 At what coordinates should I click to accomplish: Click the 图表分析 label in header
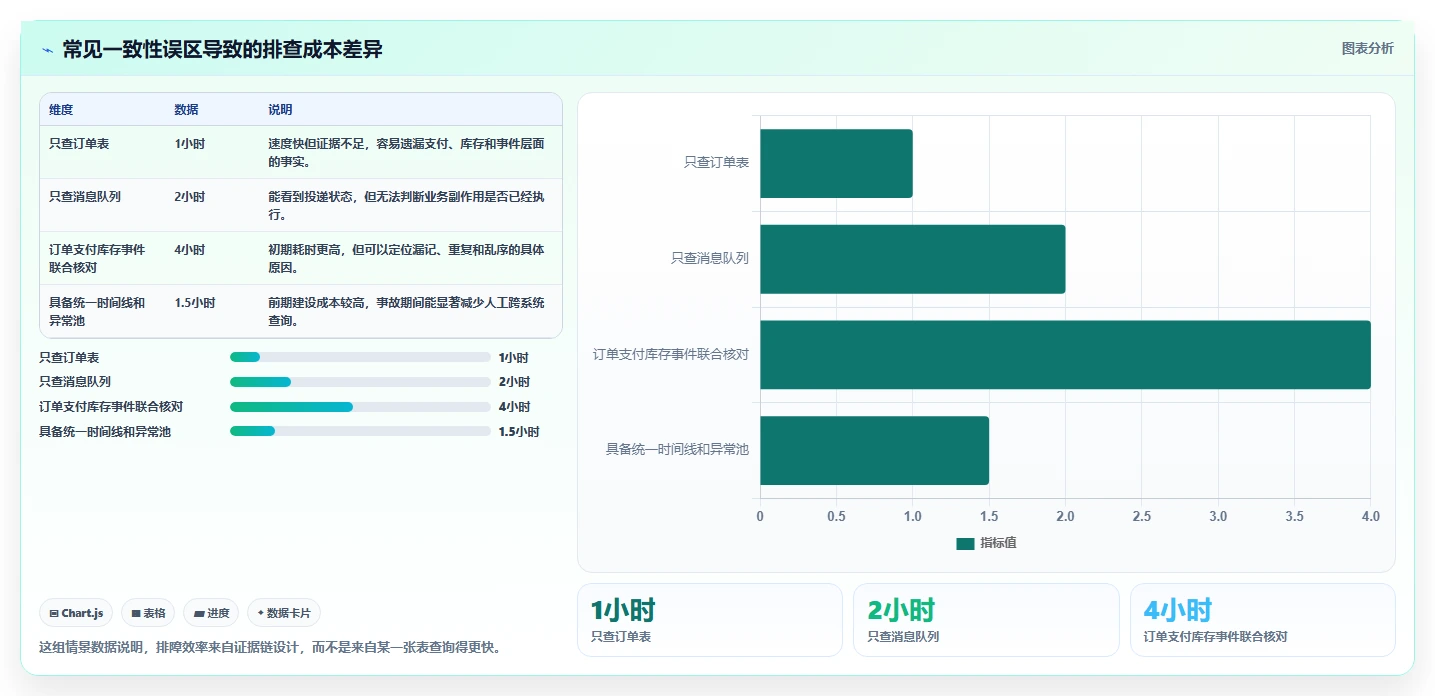(x=1367, y=49)
